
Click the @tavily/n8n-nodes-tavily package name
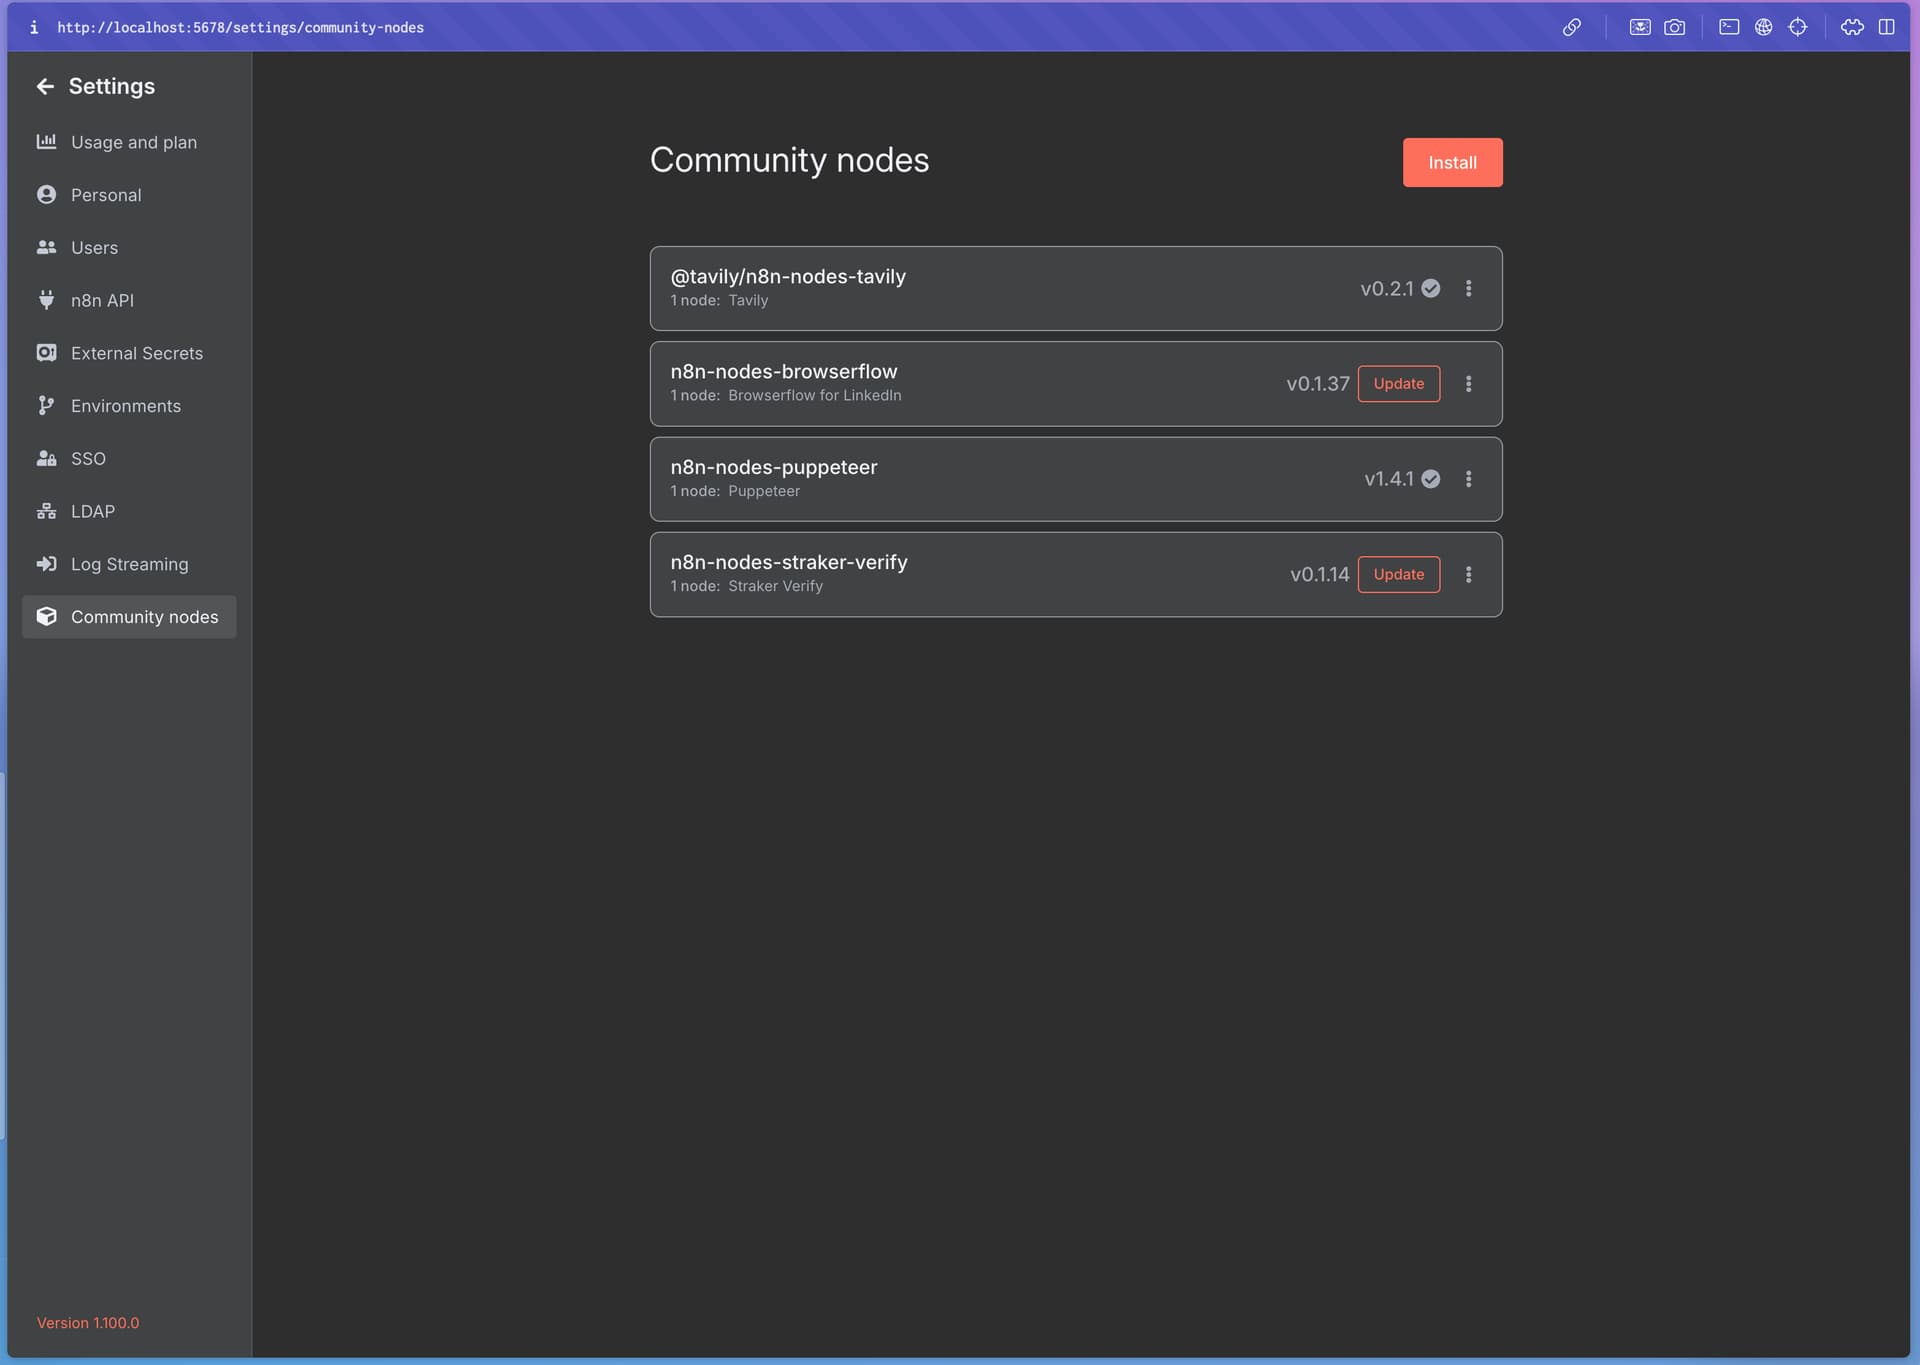click(788, 277)
